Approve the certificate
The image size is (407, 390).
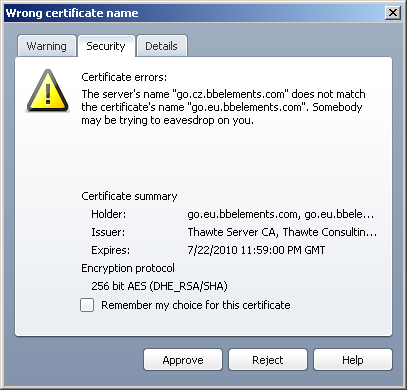pyautogui.click(x=183, y=360)
